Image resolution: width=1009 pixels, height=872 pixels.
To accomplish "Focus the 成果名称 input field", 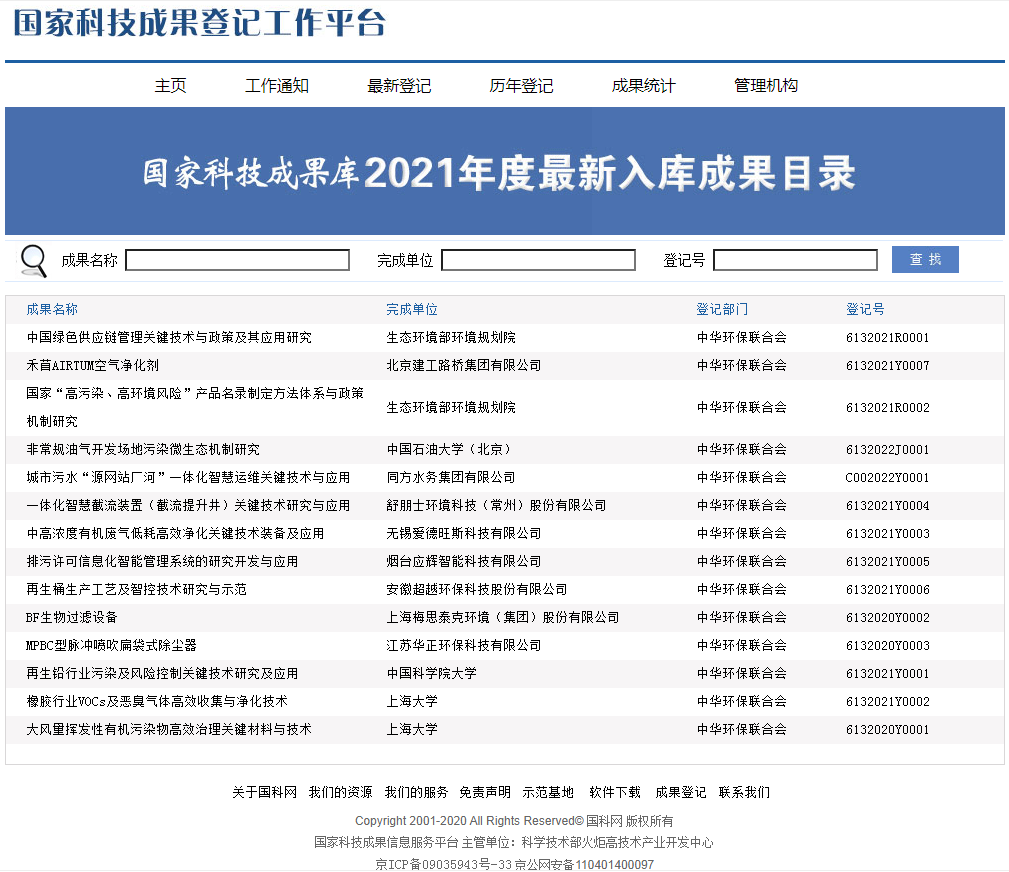I will (237, 261).
